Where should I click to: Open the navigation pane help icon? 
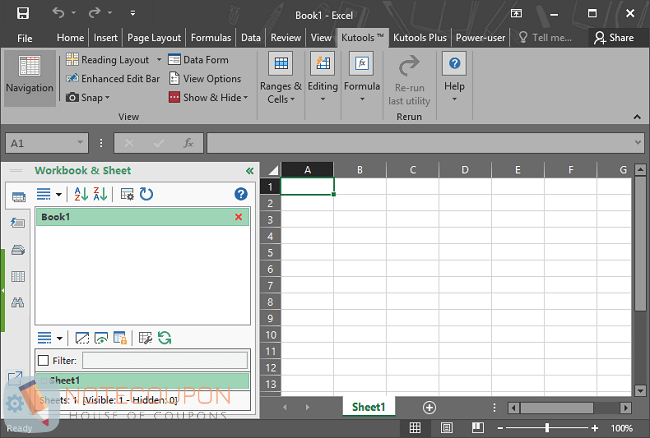click(241, 194)
